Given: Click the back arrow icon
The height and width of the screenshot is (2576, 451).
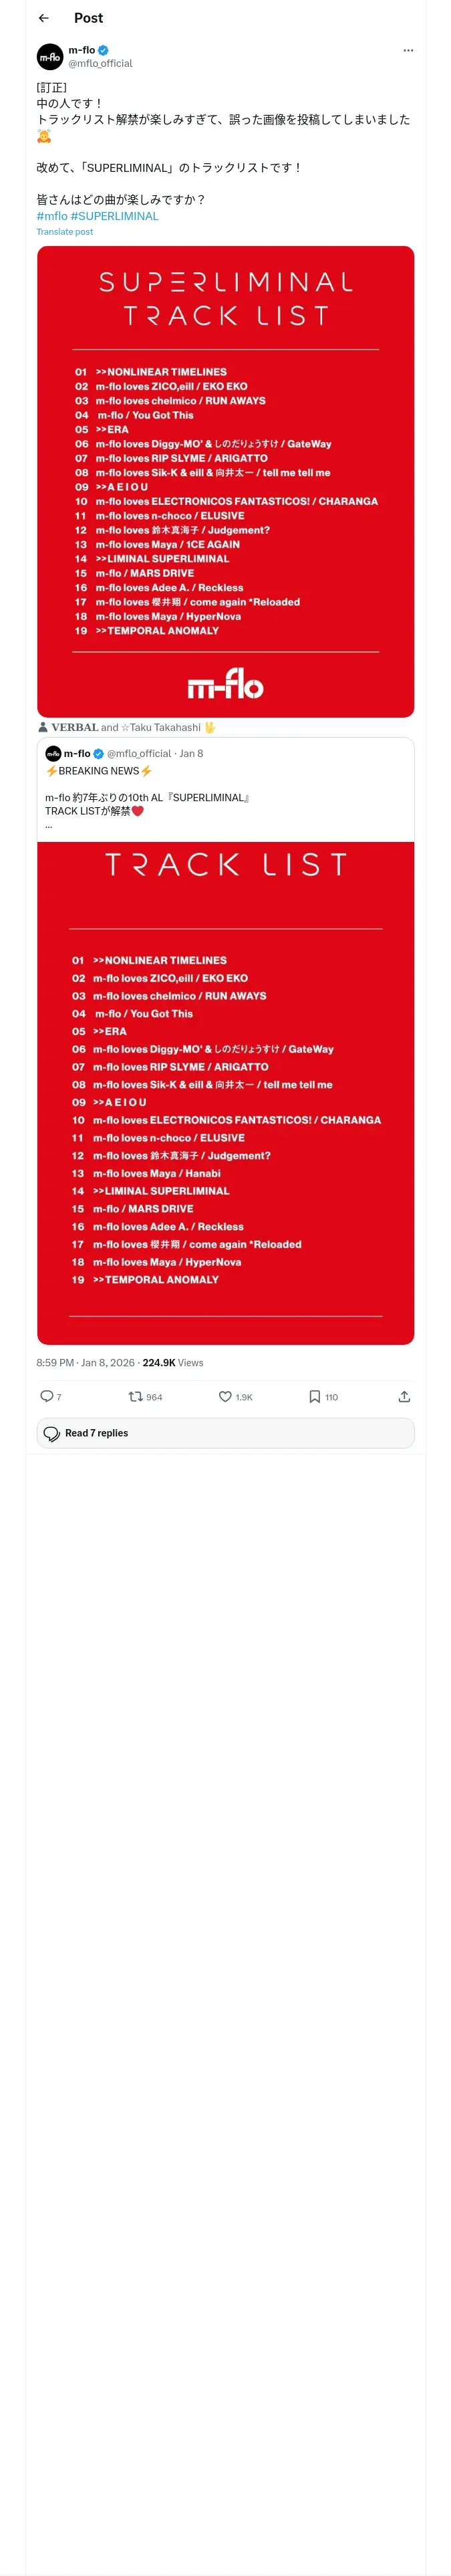Looking at the screenshot, I should 43,18.
